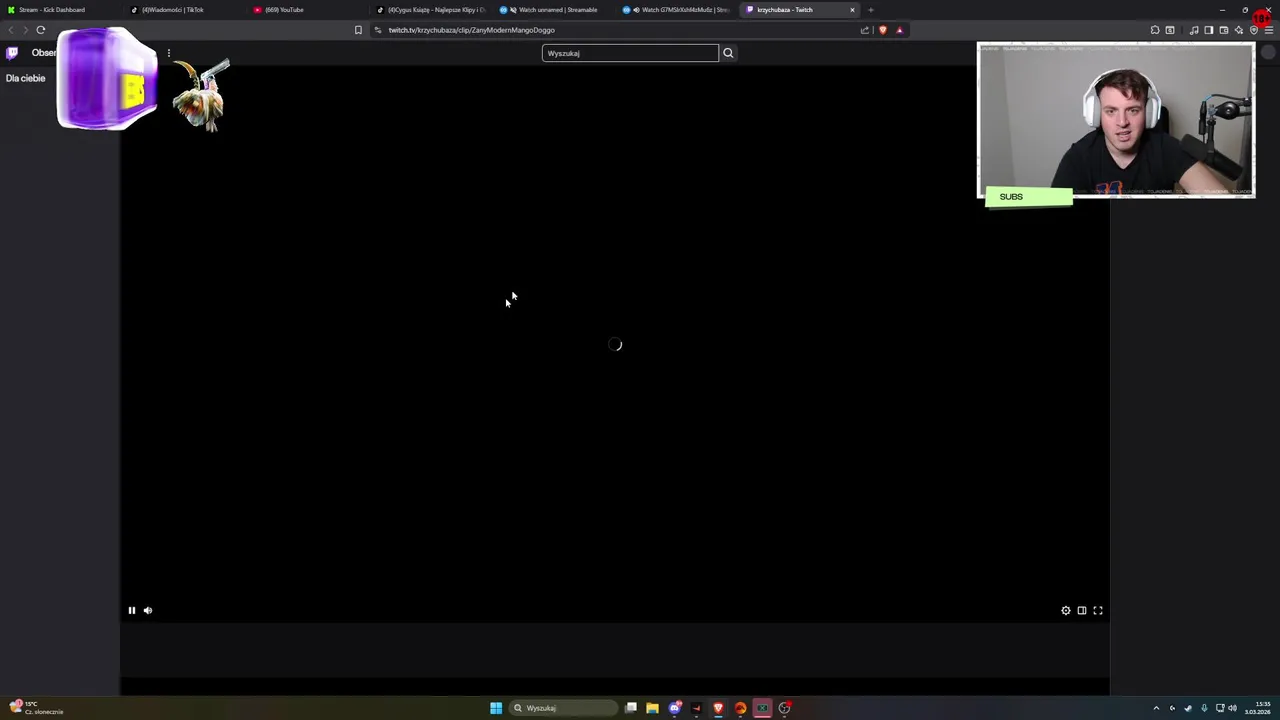The width and height of the screenshot is (1280, 720).
Task: Open the share page icon in address bar
Action: point(865,30)
